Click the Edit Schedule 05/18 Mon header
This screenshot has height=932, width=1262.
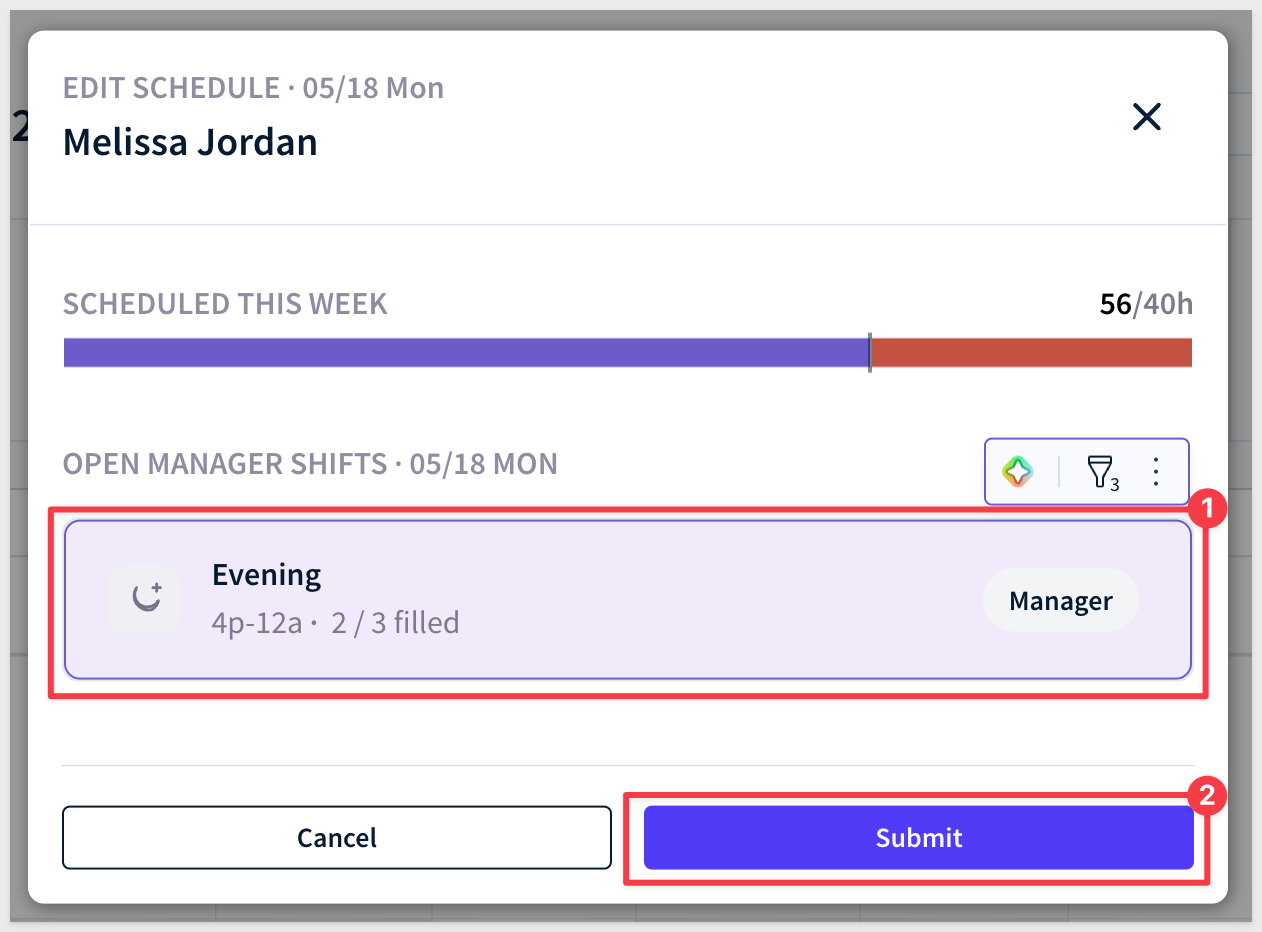coord(253,88)
